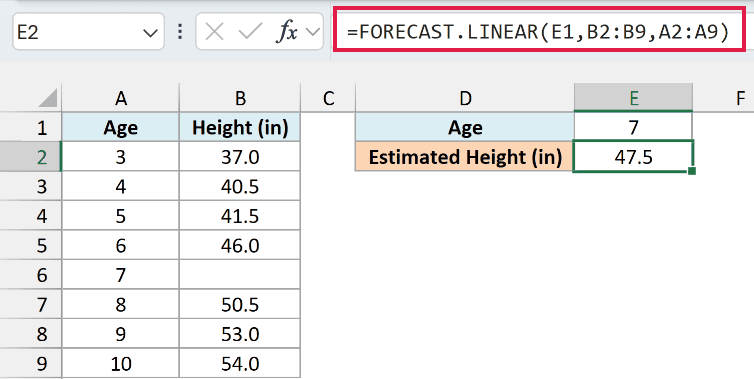Click the Height (in) header cell
The image size is (754, 379).
(x=240, y=127)
